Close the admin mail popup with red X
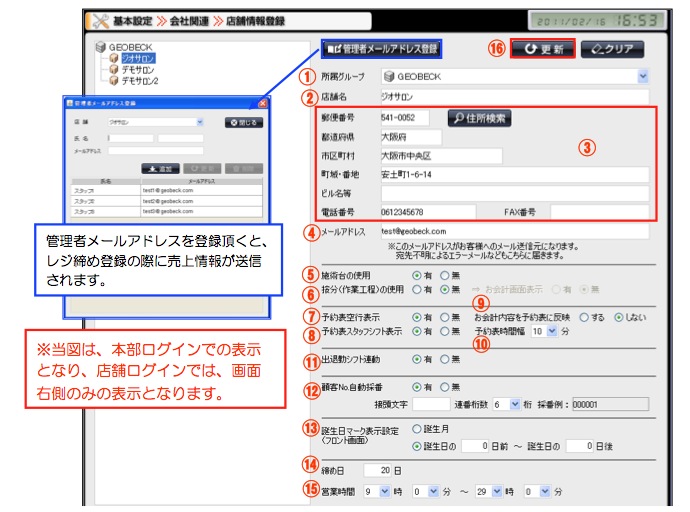This screenshot has height=512, width=690. 262,103
